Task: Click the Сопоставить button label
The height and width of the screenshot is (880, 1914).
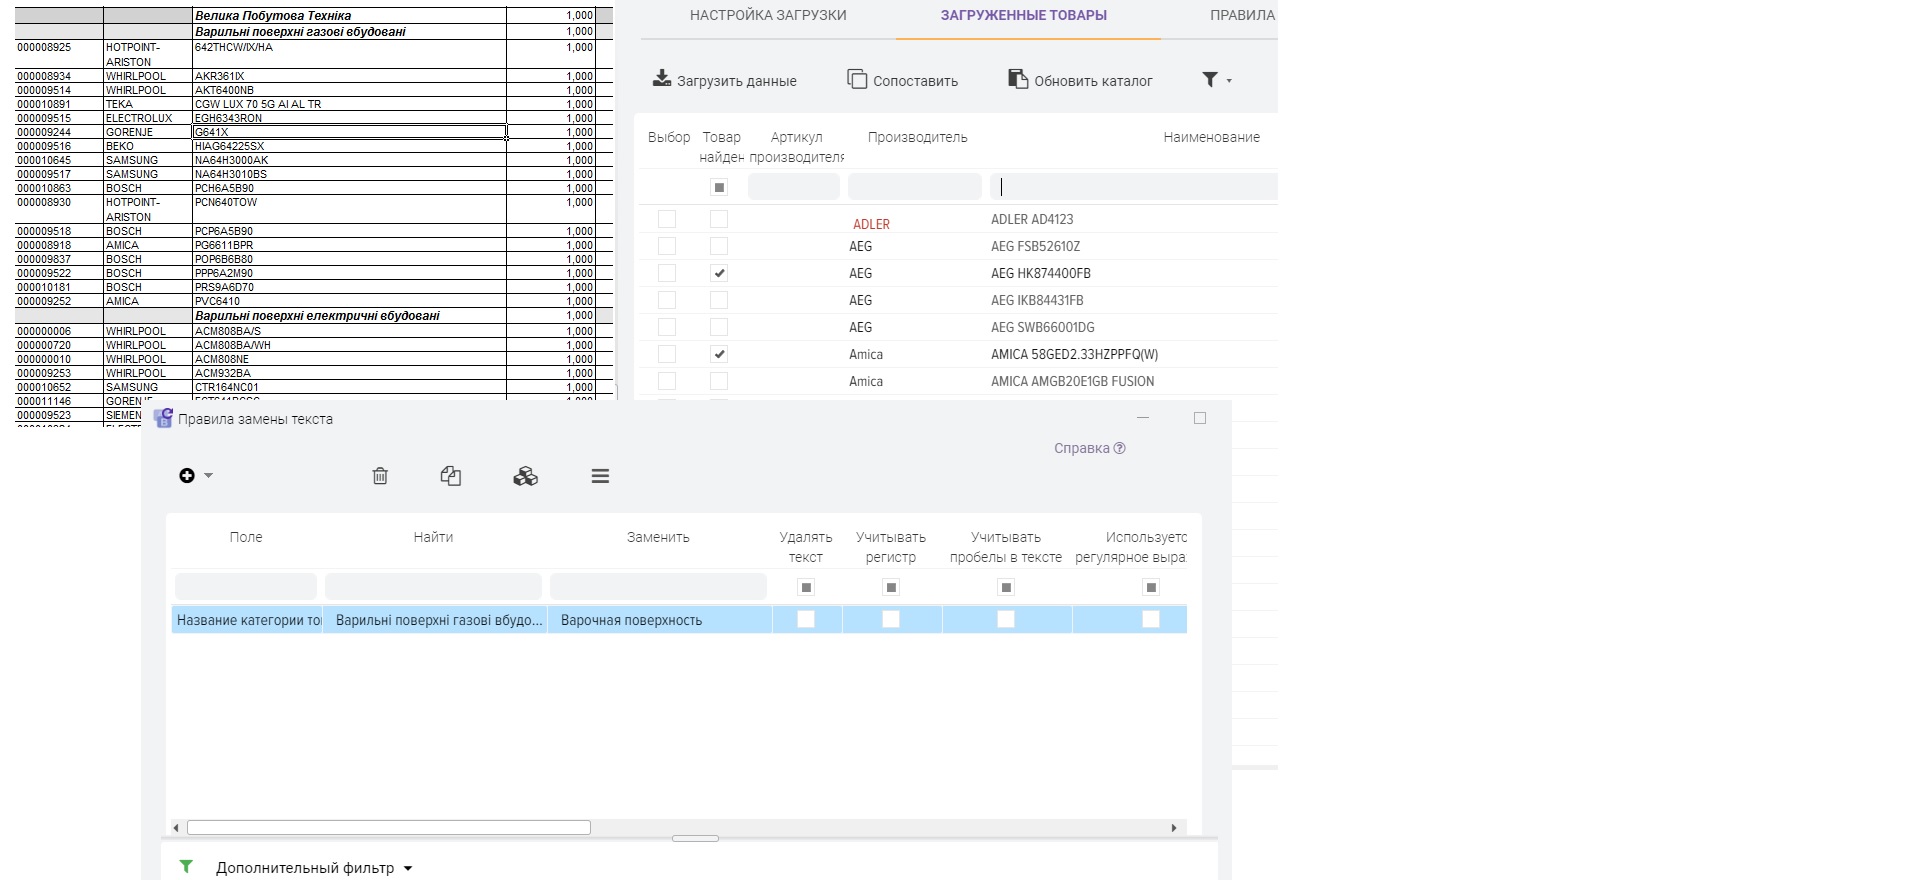Action: pyautogui.click(x=915, y=81)
